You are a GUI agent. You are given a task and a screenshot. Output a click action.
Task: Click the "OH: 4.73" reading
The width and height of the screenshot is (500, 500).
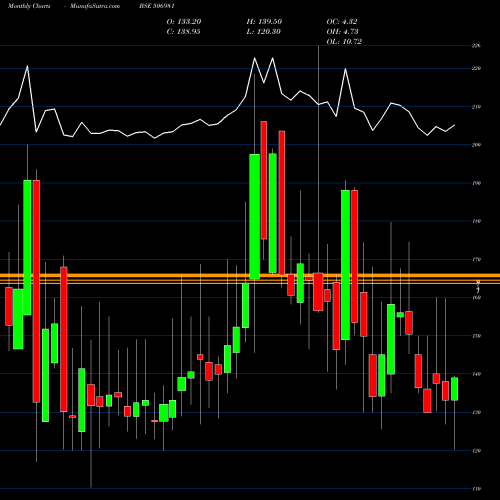tap(342, 32)
